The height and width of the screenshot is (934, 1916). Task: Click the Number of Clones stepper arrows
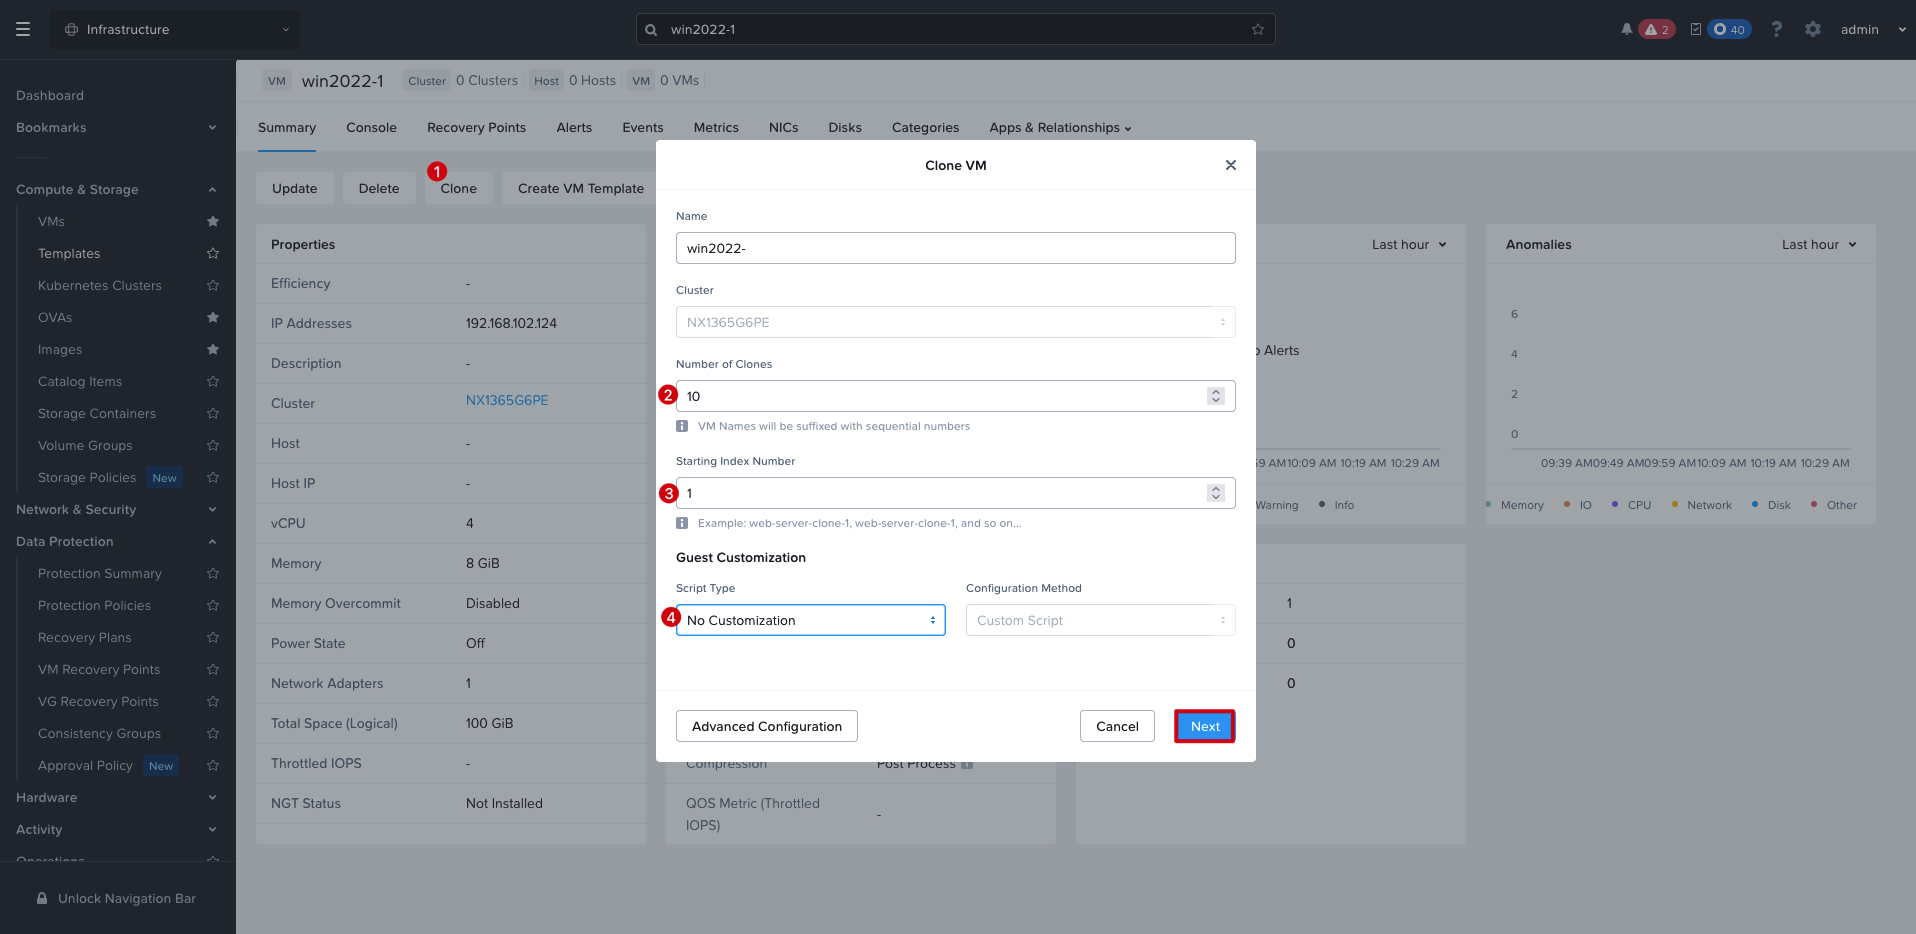pos(1216,396)
